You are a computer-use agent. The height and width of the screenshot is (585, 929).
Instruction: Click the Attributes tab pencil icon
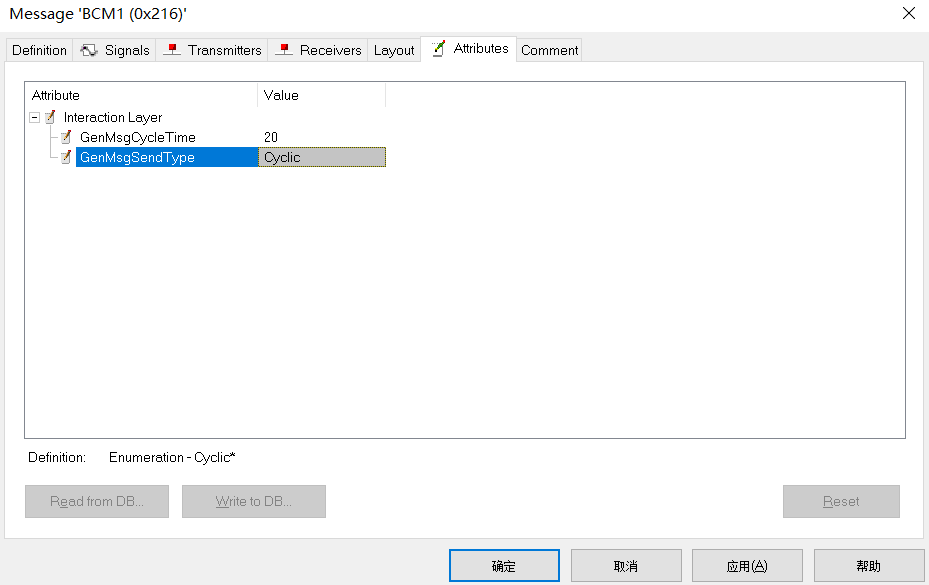(x=437, y=49)
